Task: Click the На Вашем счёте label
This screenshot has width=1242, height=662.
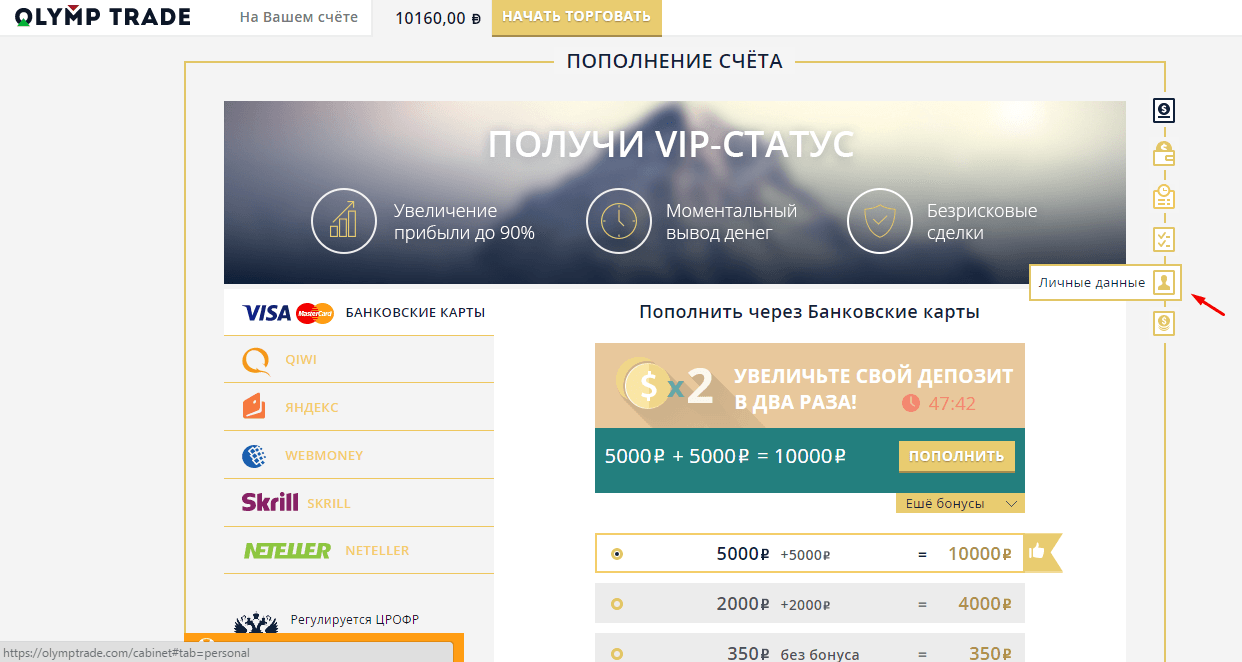Action: 299,17
